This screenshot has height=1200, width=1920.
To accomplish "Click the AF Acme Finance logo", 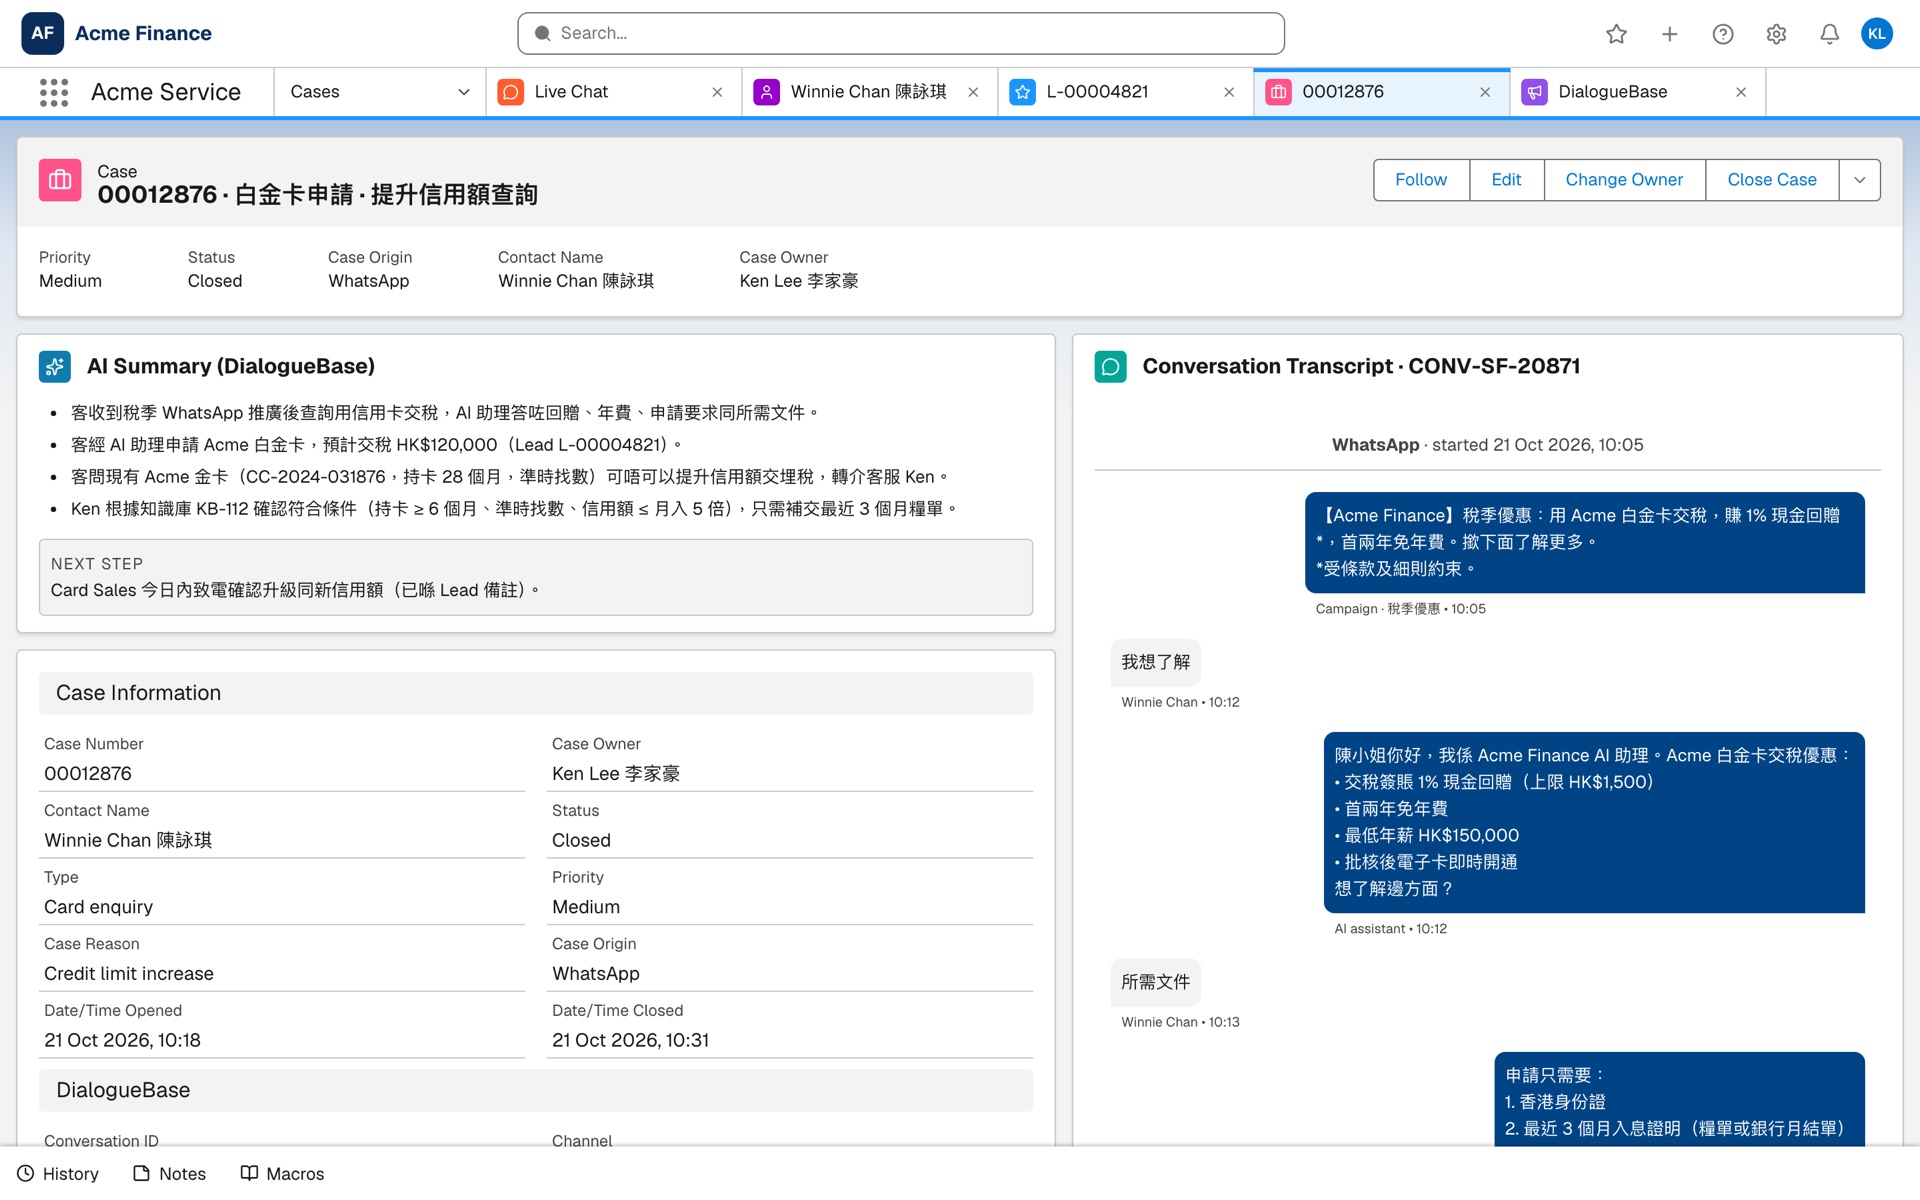I will coord(42,33).
